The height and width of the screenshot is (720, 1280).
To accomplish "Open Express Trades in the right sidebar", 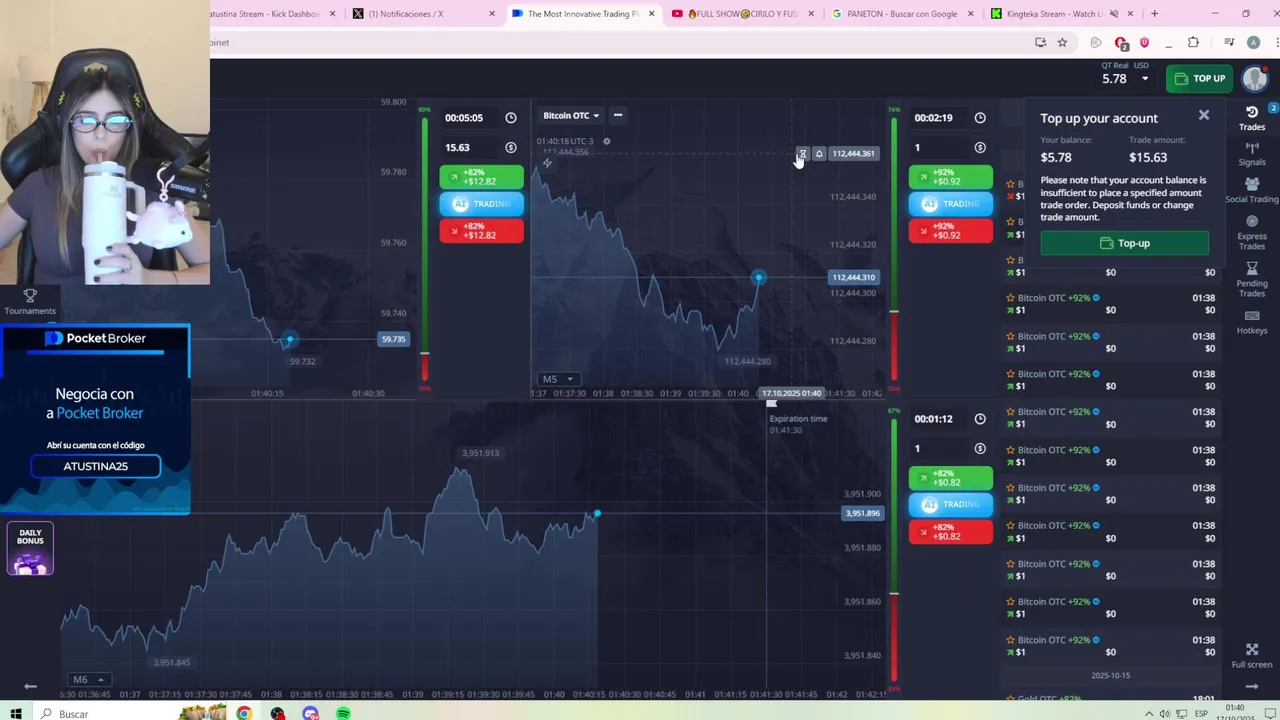I will pos(1252,233).
